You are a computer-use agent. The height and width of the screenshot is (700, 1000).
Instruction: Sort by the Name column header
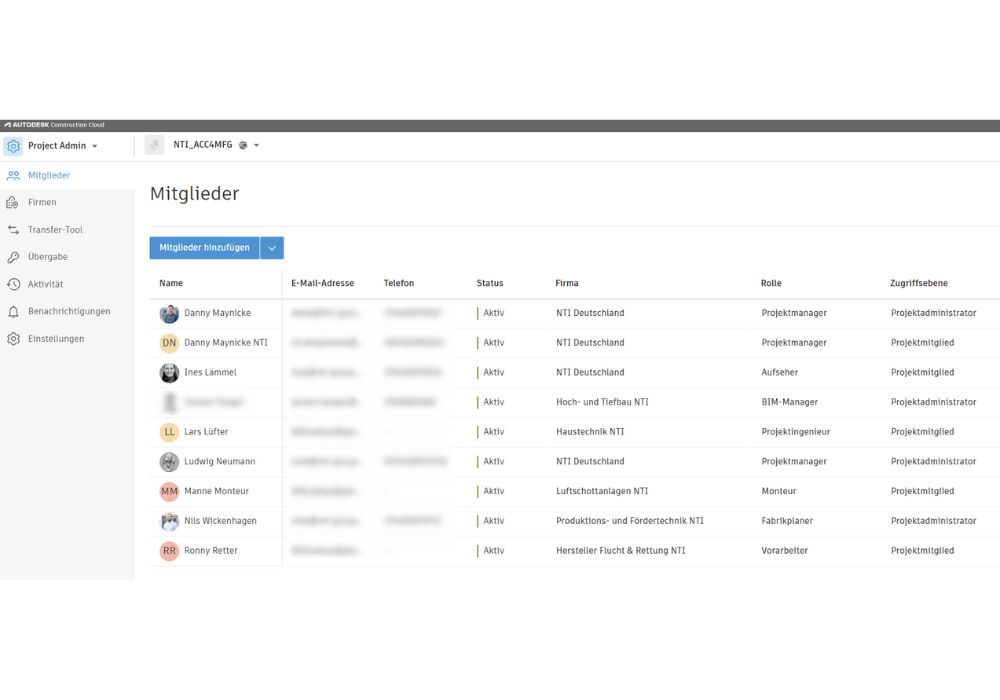[x=171, y=283]
